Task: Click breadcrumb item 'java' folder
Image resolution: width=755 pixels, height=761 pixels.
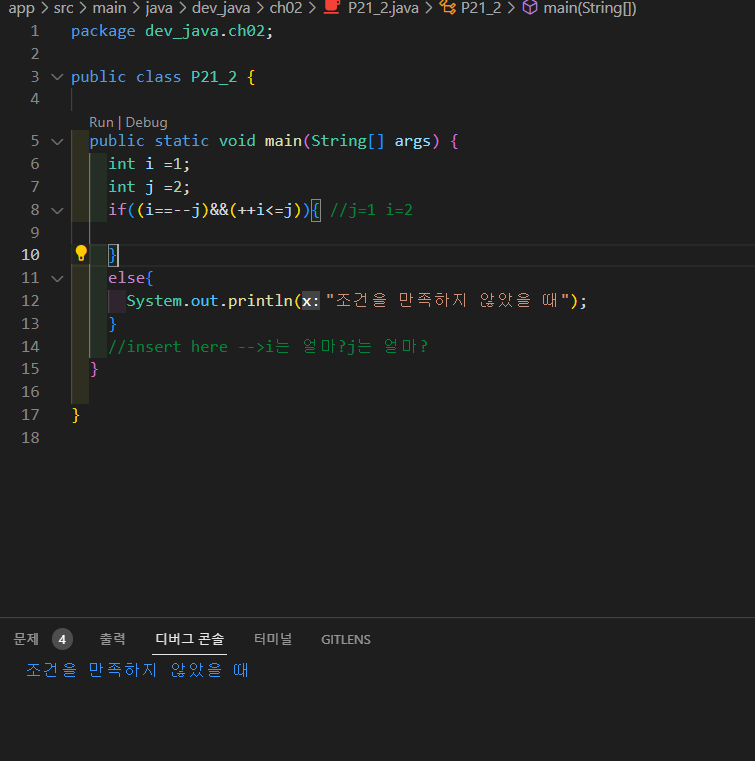Action: (x=159, y=8)
